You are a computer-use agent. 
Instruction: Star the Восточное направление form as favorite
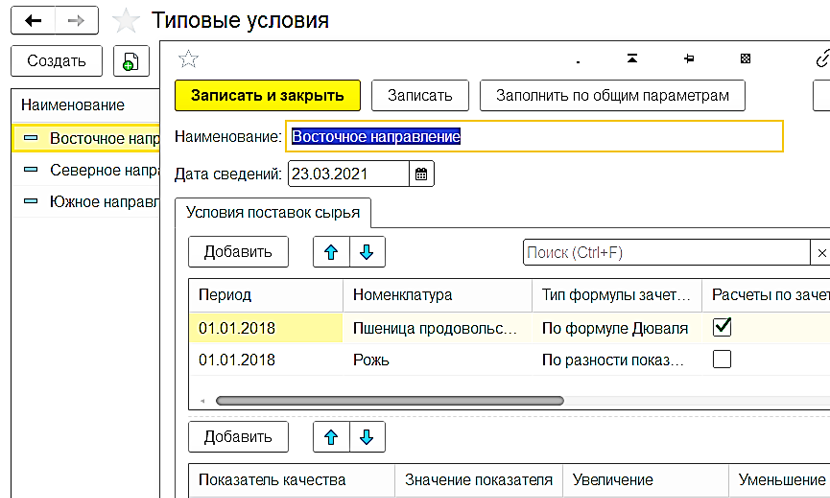click(188, 59)
